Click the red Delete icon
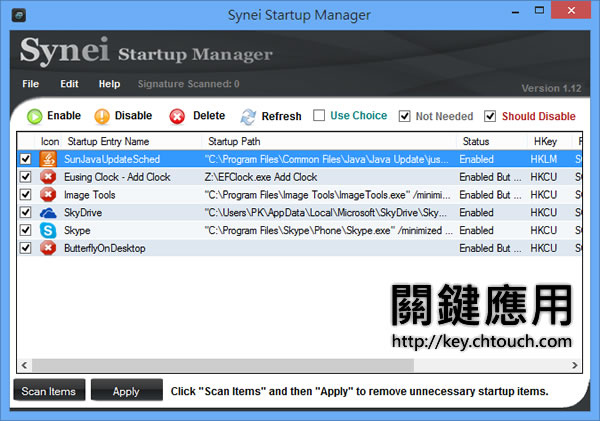600x421 pixels. 177,116
